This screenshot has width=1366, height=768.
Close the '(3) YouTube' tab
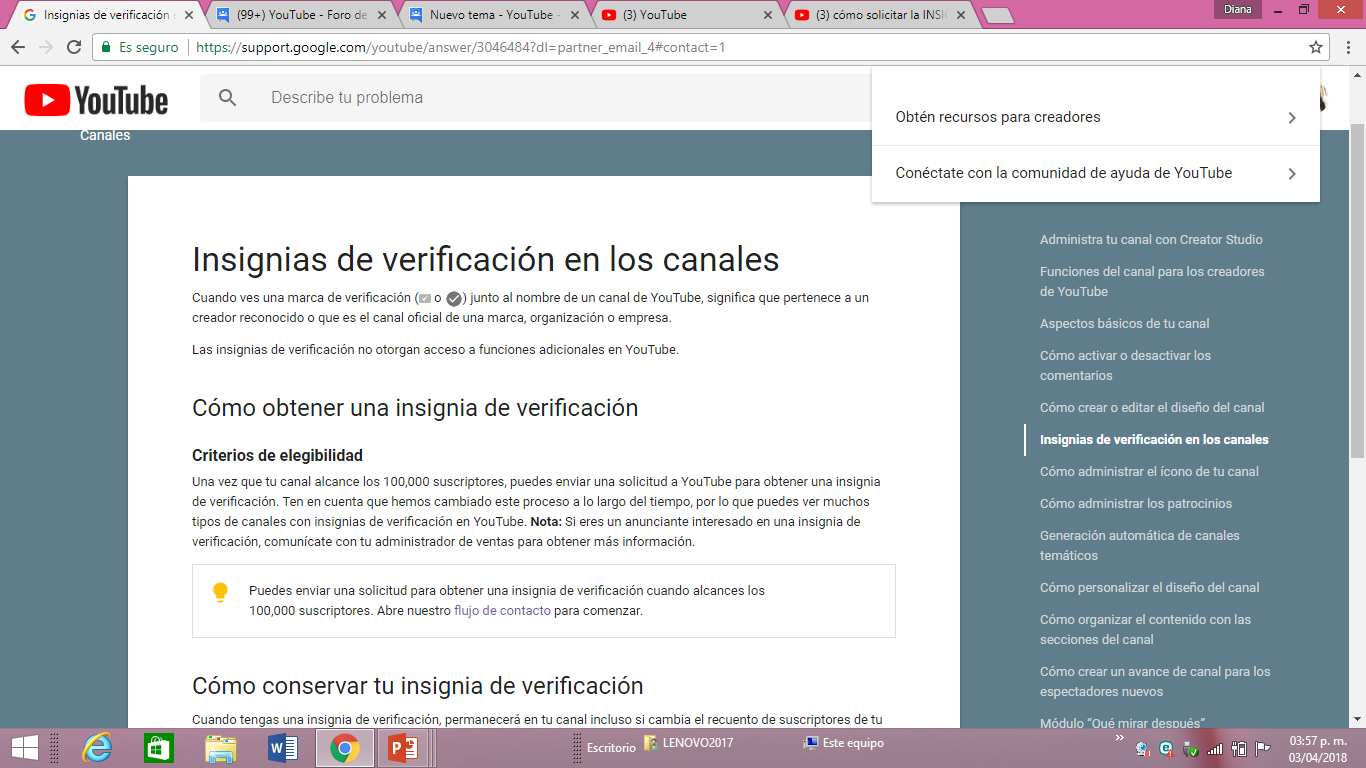[768, 15]
